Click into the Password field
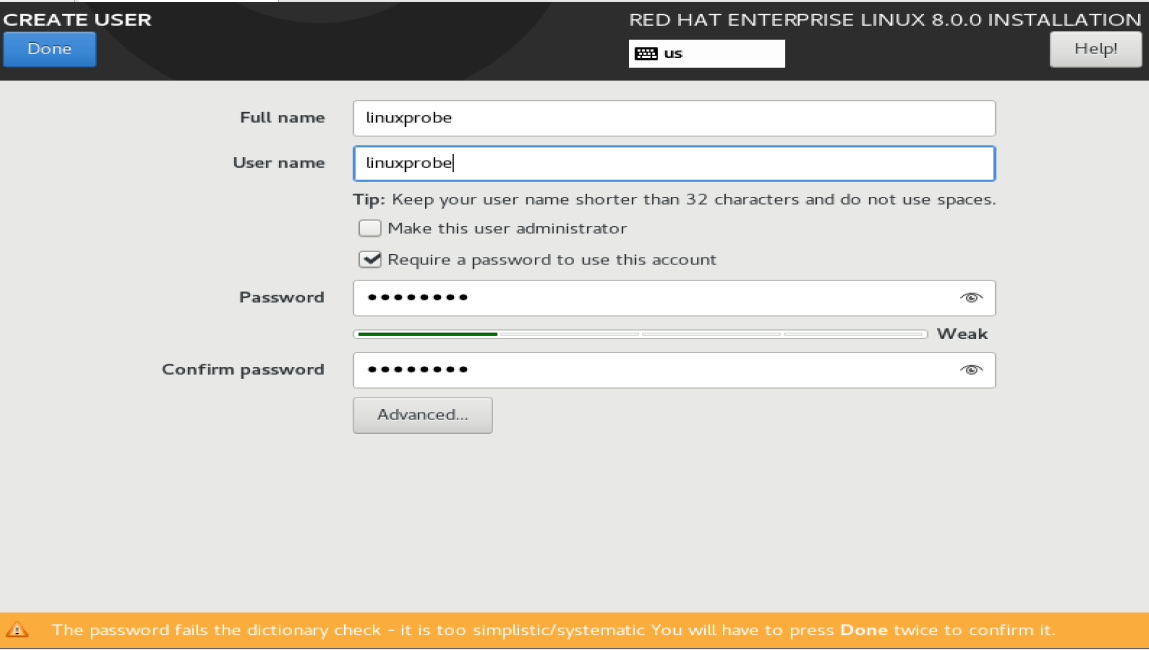This screenshot has height=650, width=1149. [673, 298]
